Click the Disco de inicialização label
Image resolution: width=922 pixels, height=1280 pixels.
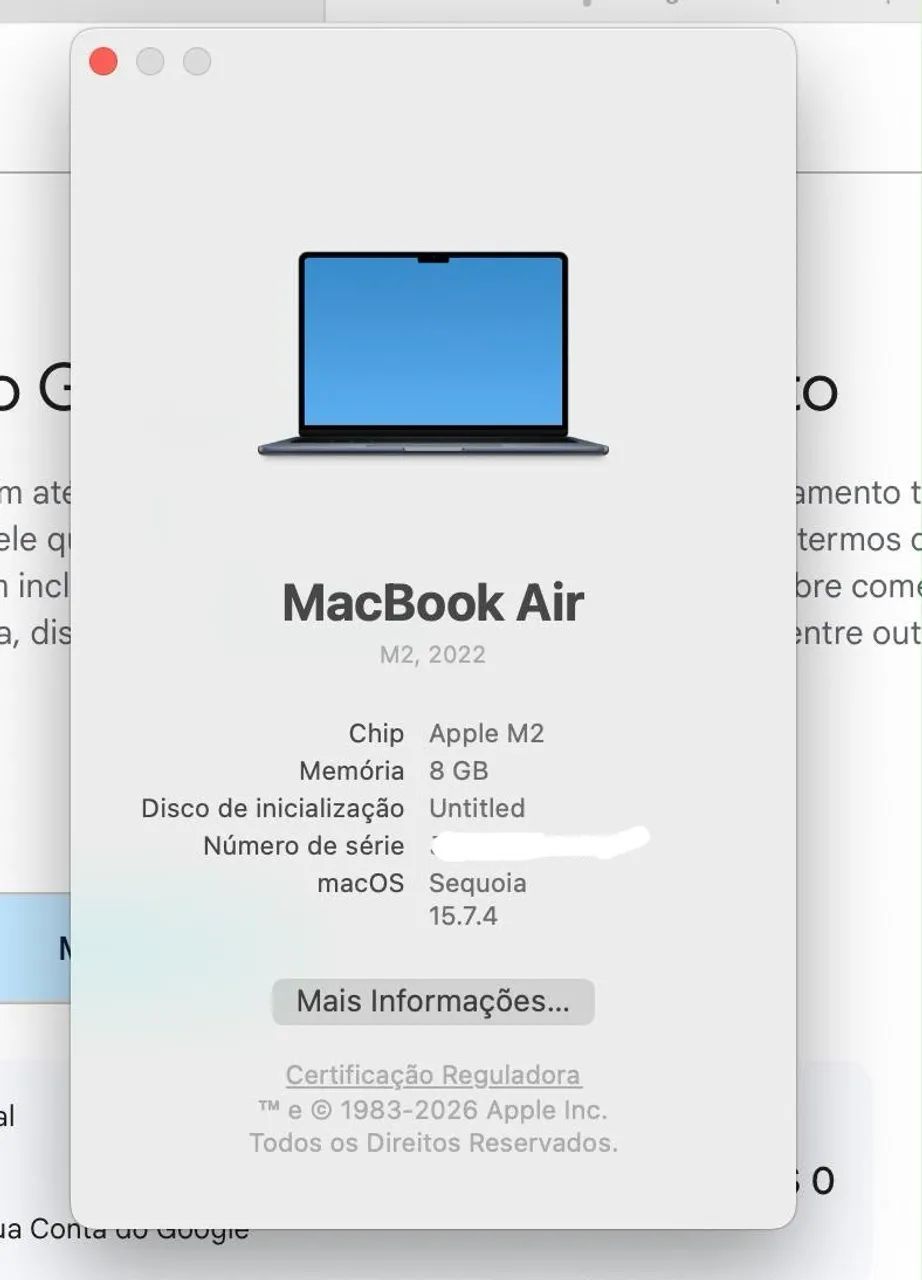273,808
